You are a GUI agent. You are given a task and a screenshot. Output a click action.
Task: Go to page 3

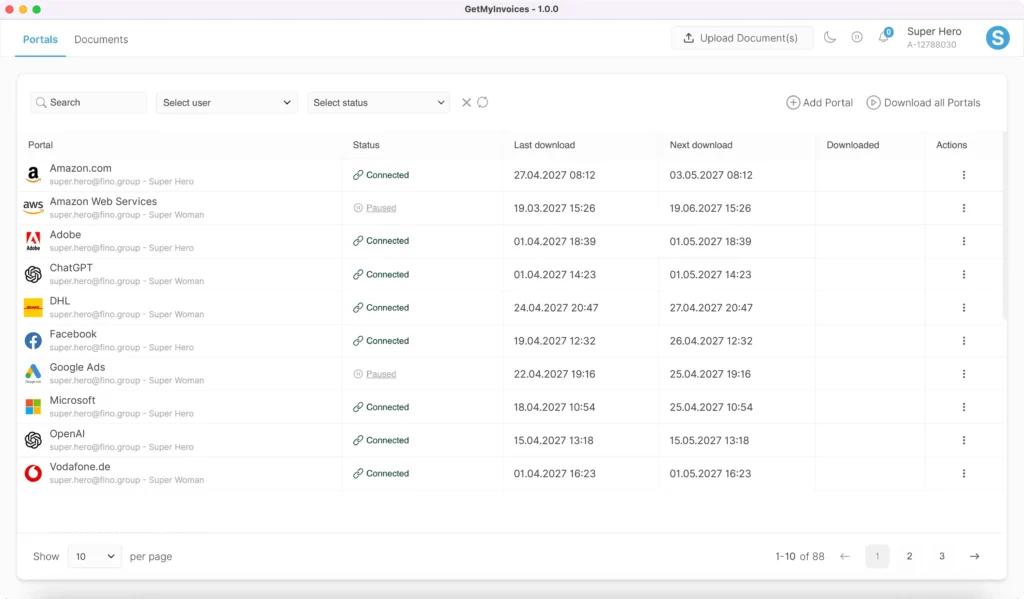[942, 557]
